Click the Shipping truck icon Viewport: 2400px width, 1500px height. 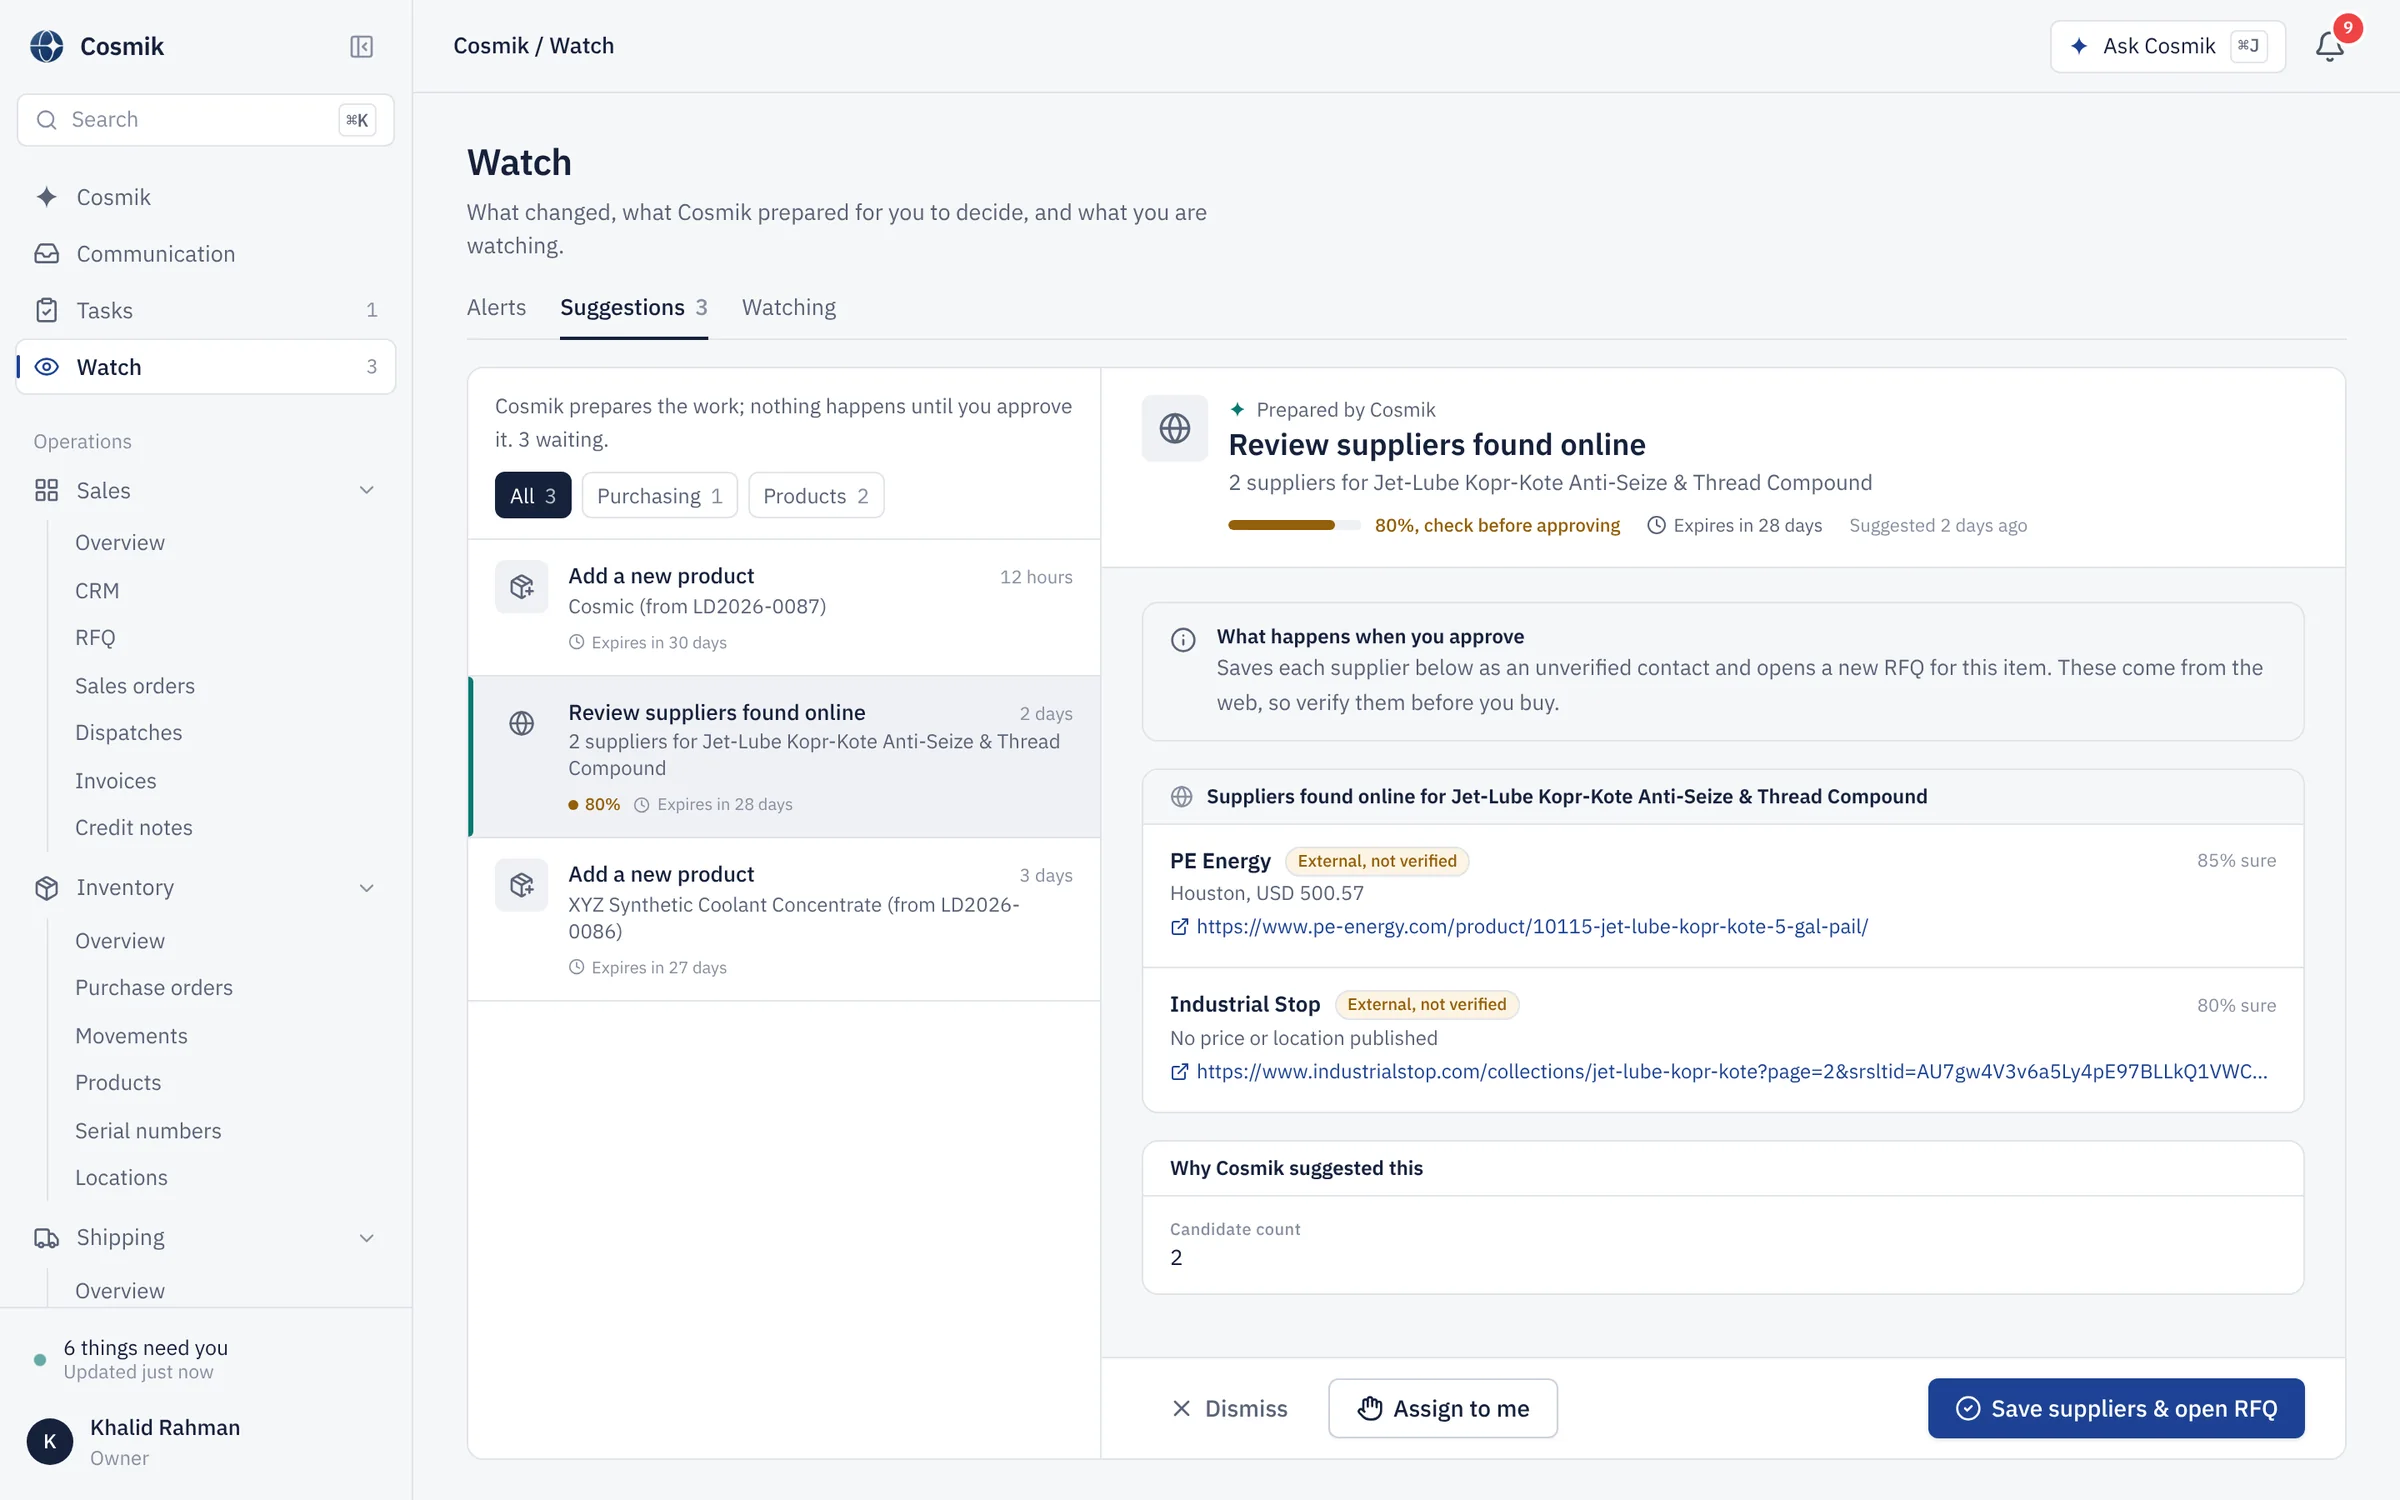tap(46, 1238)
